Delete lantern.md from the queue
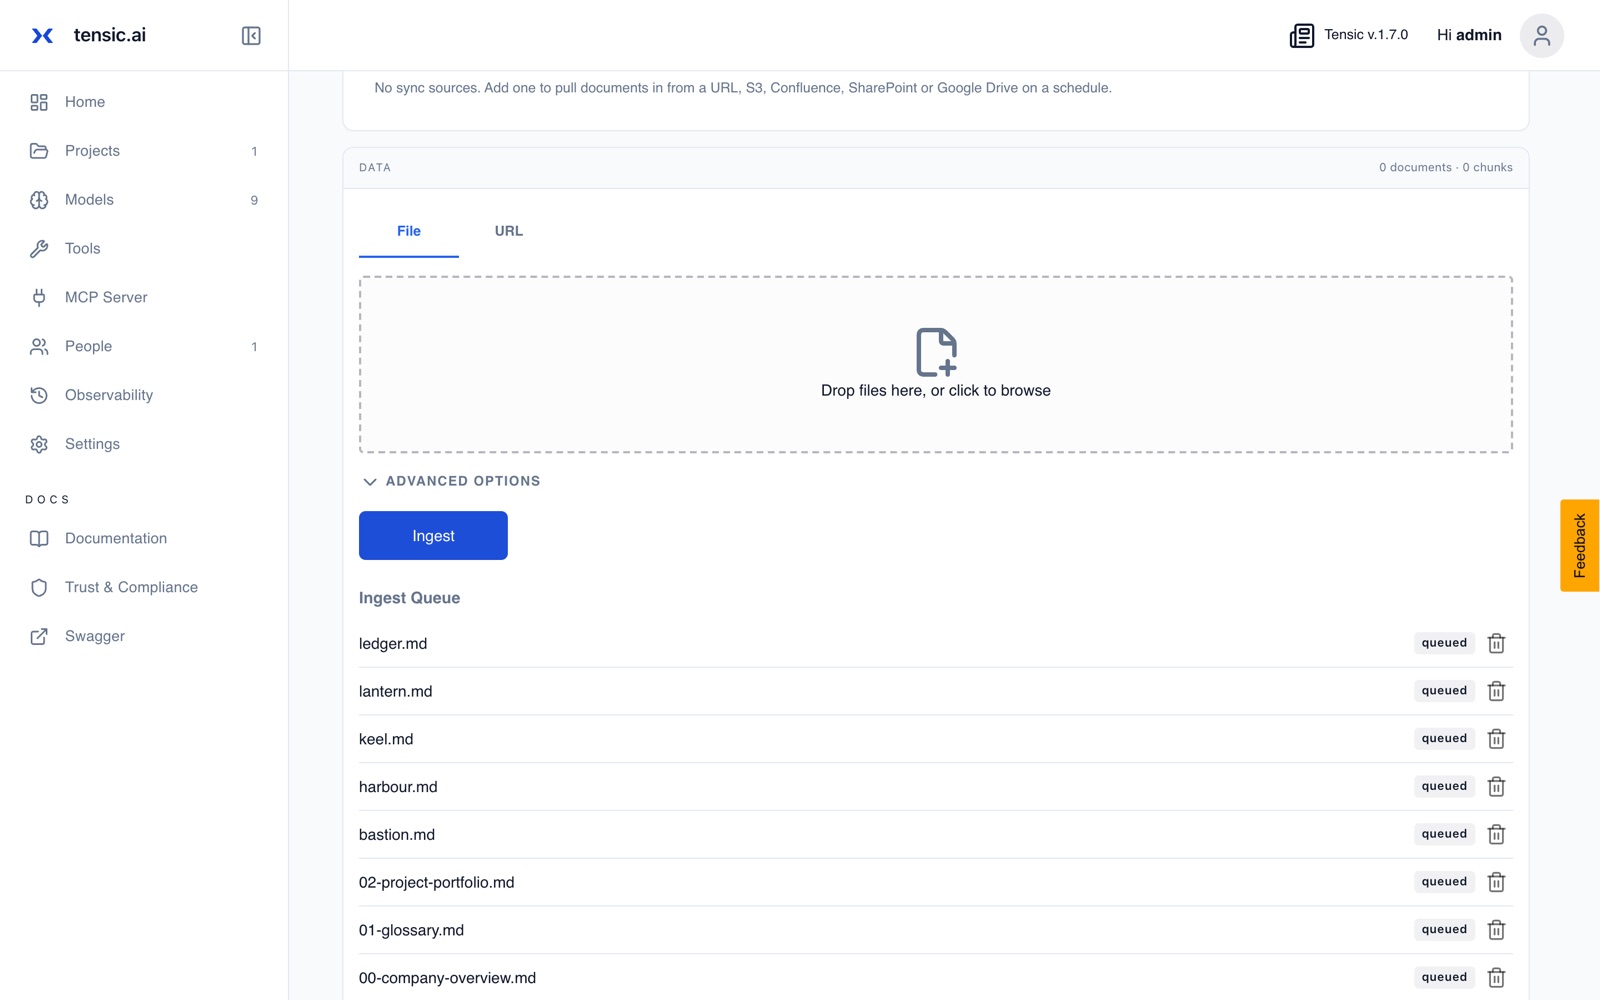Viewport: 1600px width, 1000px height. [x=1496, y=691]
